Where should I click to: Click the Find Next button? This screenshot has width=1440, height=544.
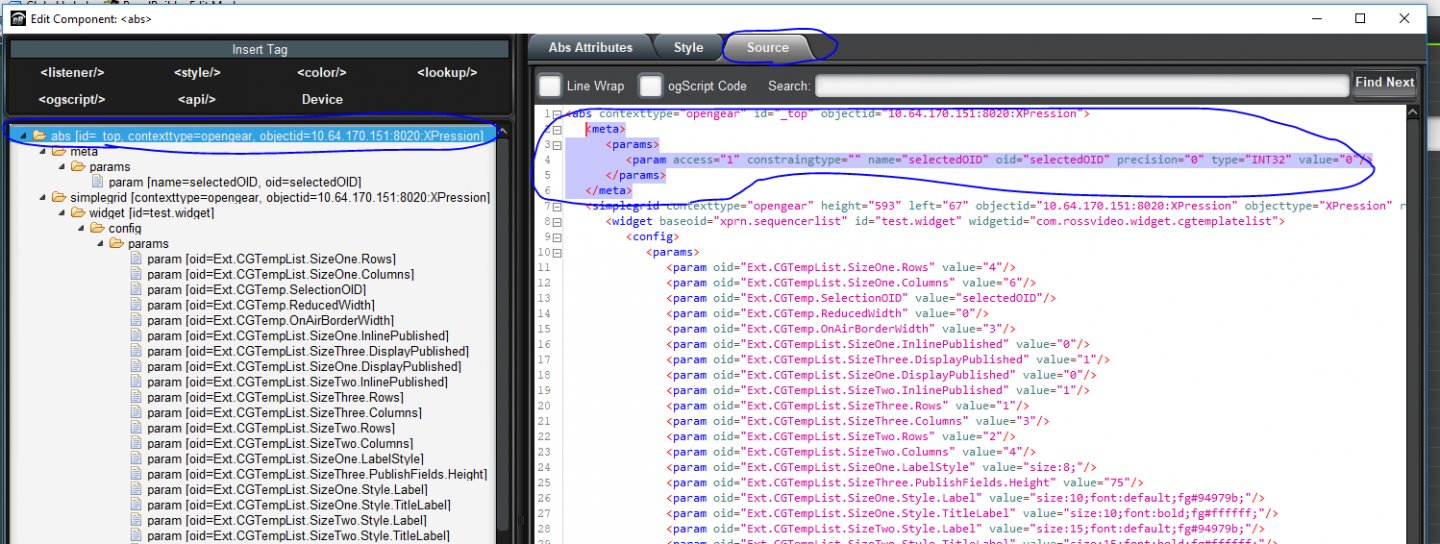click(x=1385, y=84)
